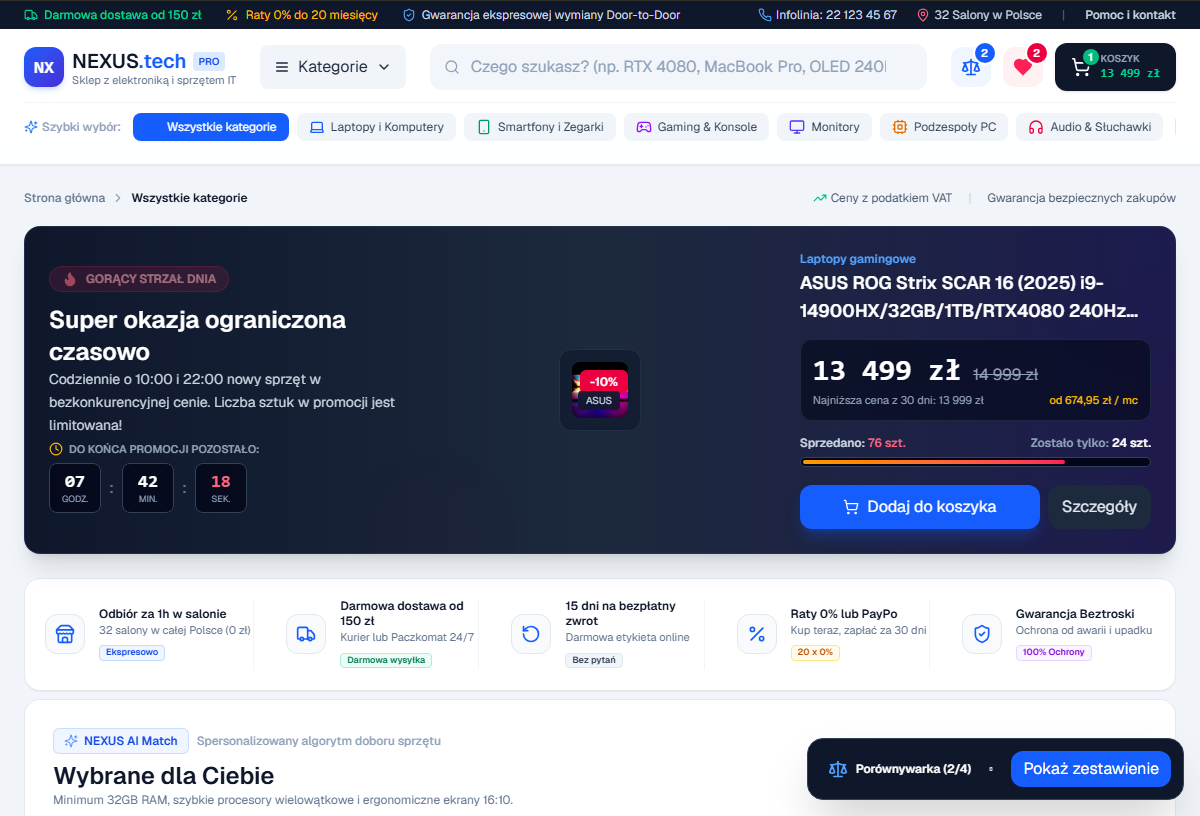Focus the product search field
Image resolution: width=1200 pixels, height=816 pixels.
tap(678, 67)
